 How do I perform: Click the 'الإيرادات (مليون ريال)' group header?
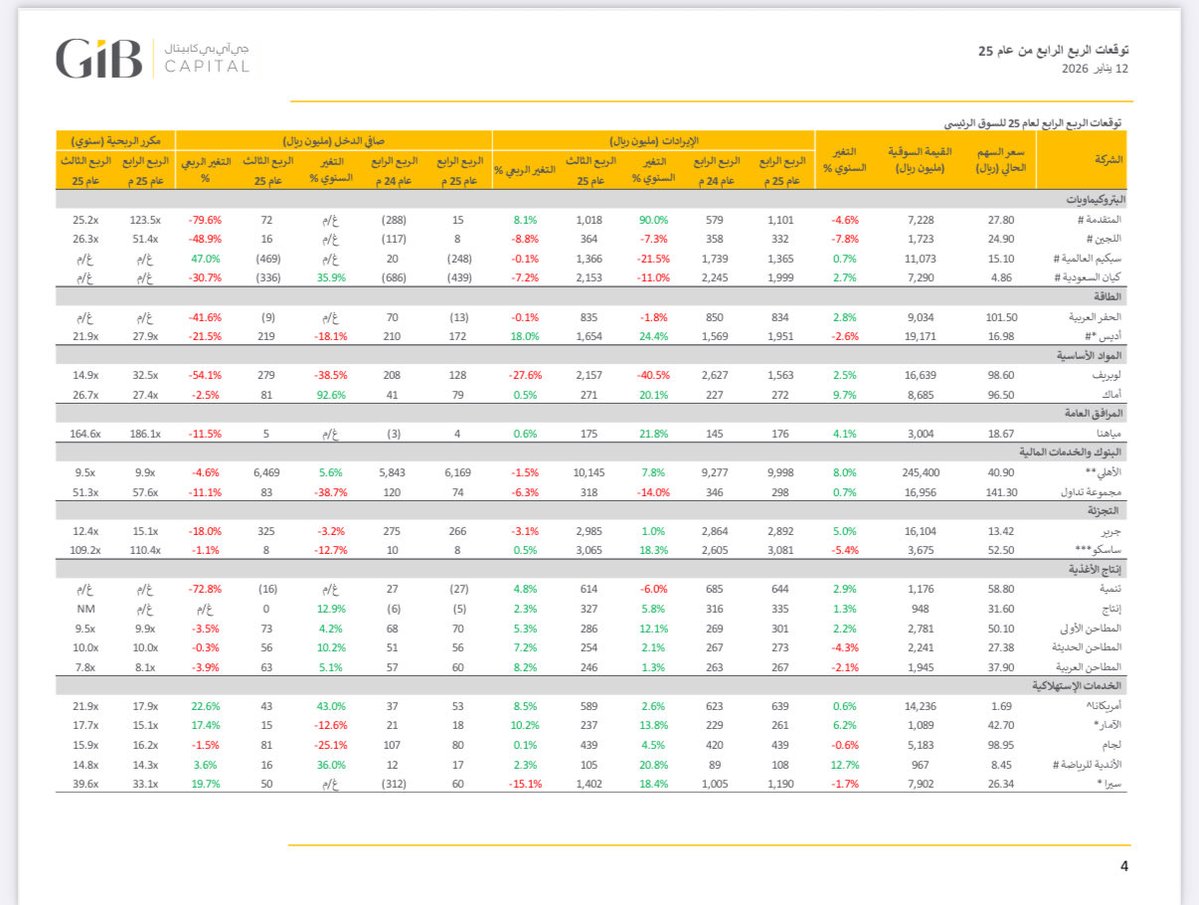pos(654,141)
